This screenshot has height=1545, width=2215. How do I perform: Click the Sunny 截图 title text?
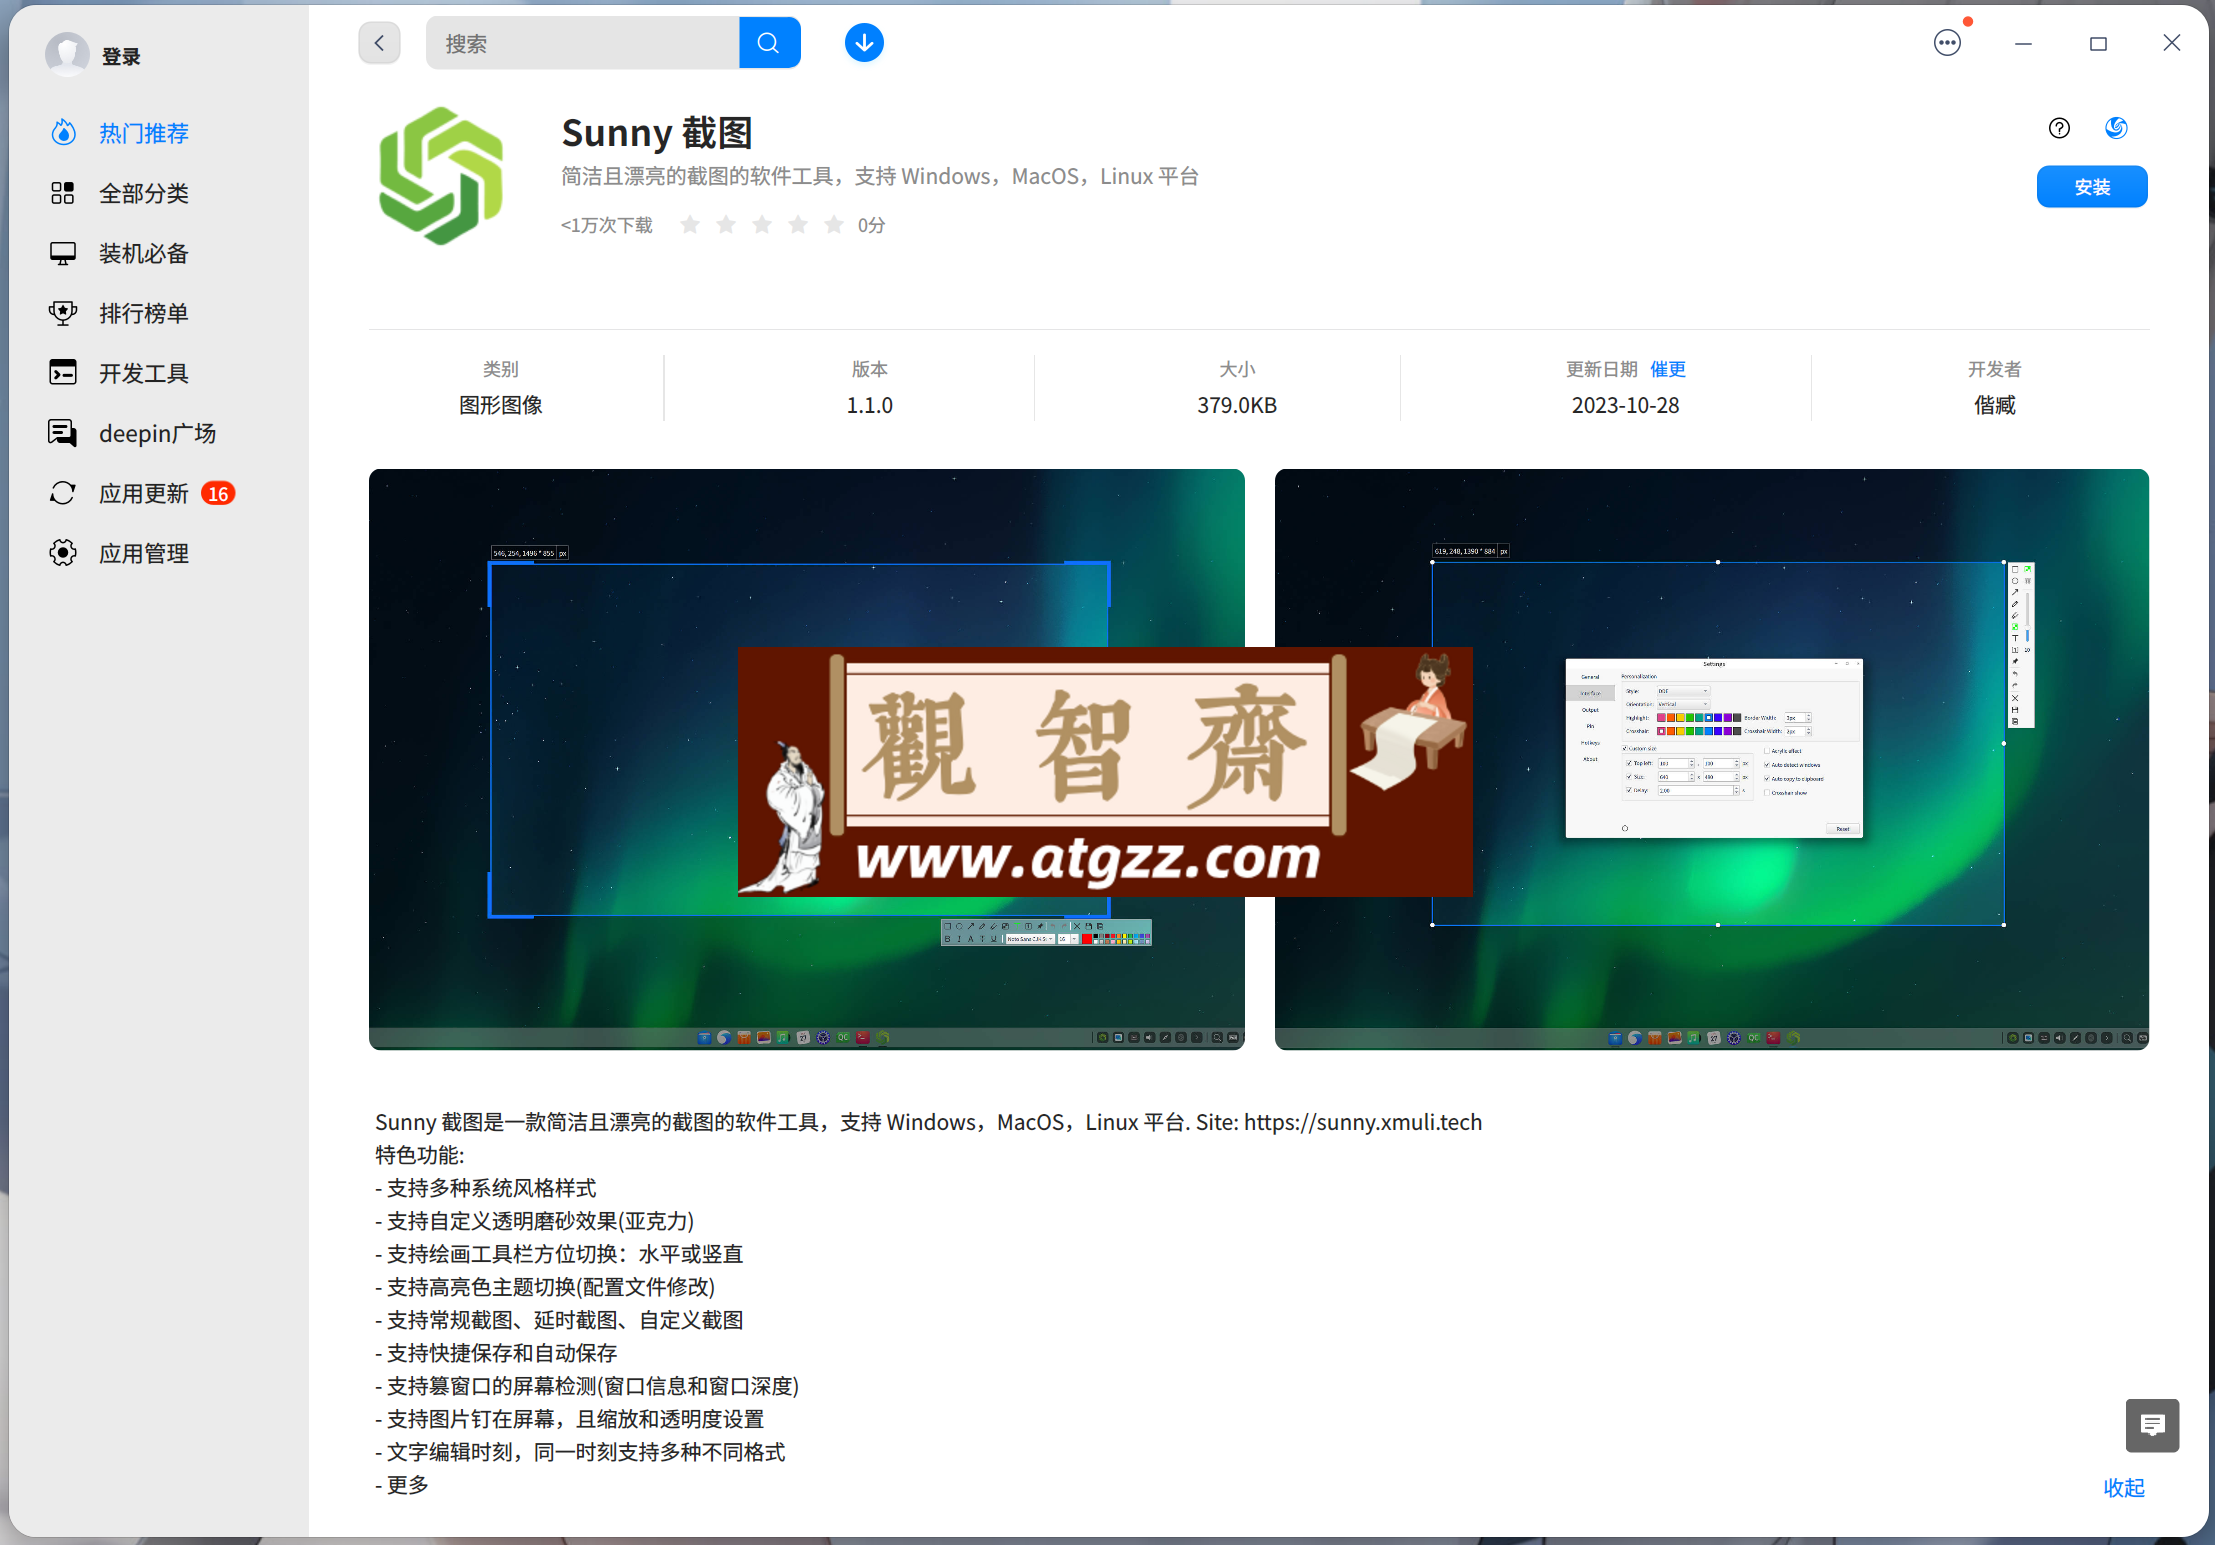pyautogui.click(x=656, y=132)
